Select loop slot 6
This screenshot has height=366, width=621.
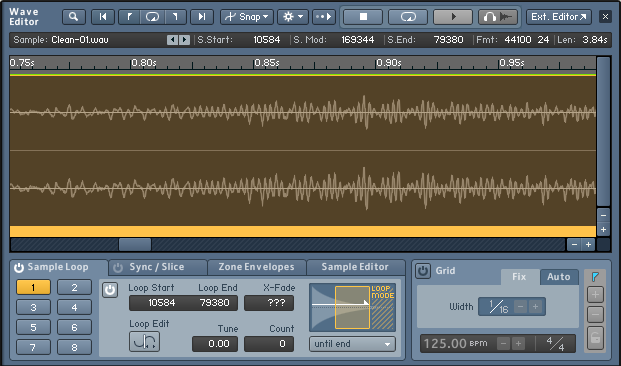pos(74,328)
